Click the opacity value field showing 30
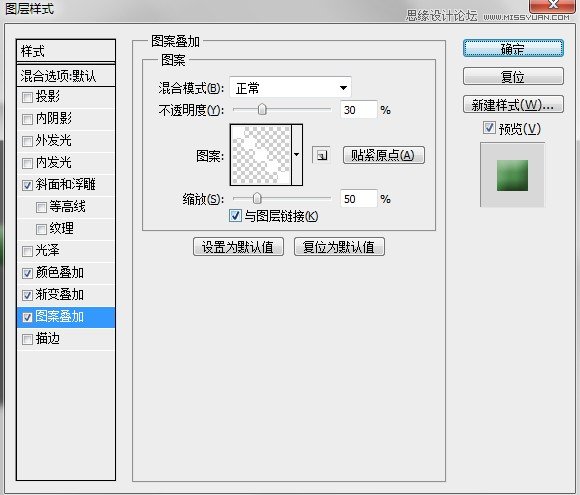The image size is (580, 495). (358, 110)
